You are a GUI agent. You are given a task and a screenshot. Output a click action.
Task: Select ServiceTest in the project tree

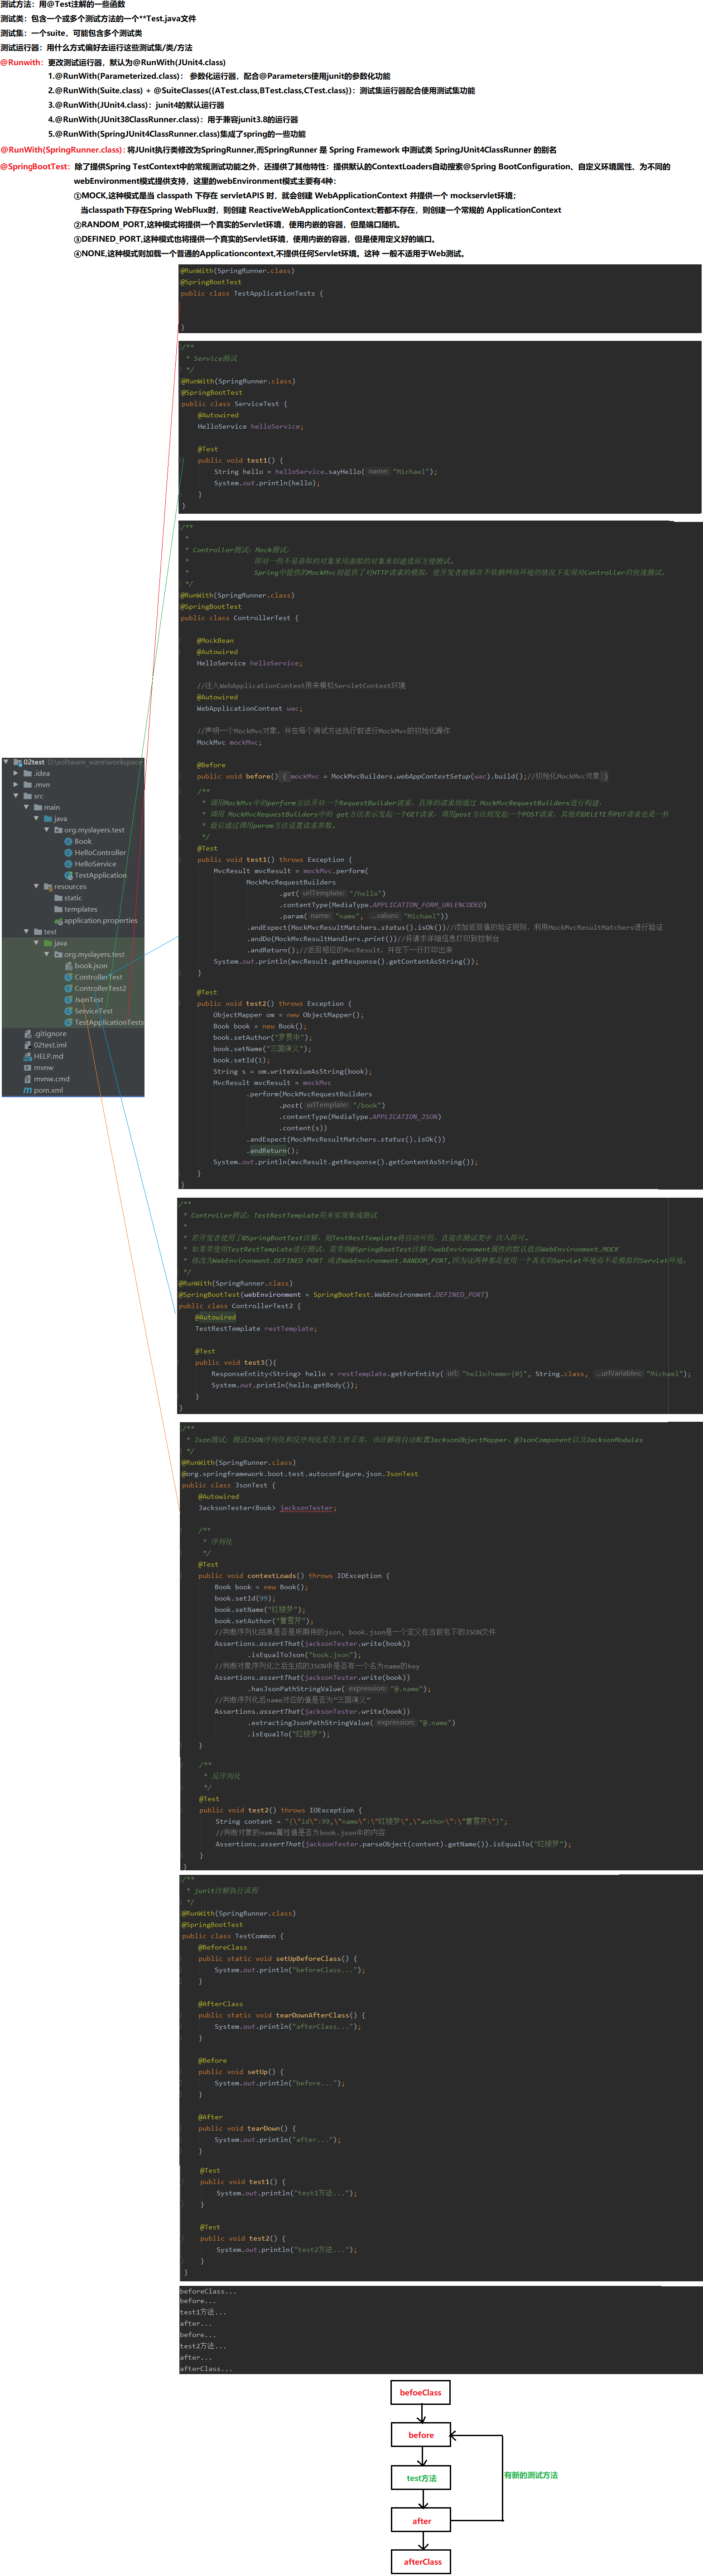[93, 1011]
